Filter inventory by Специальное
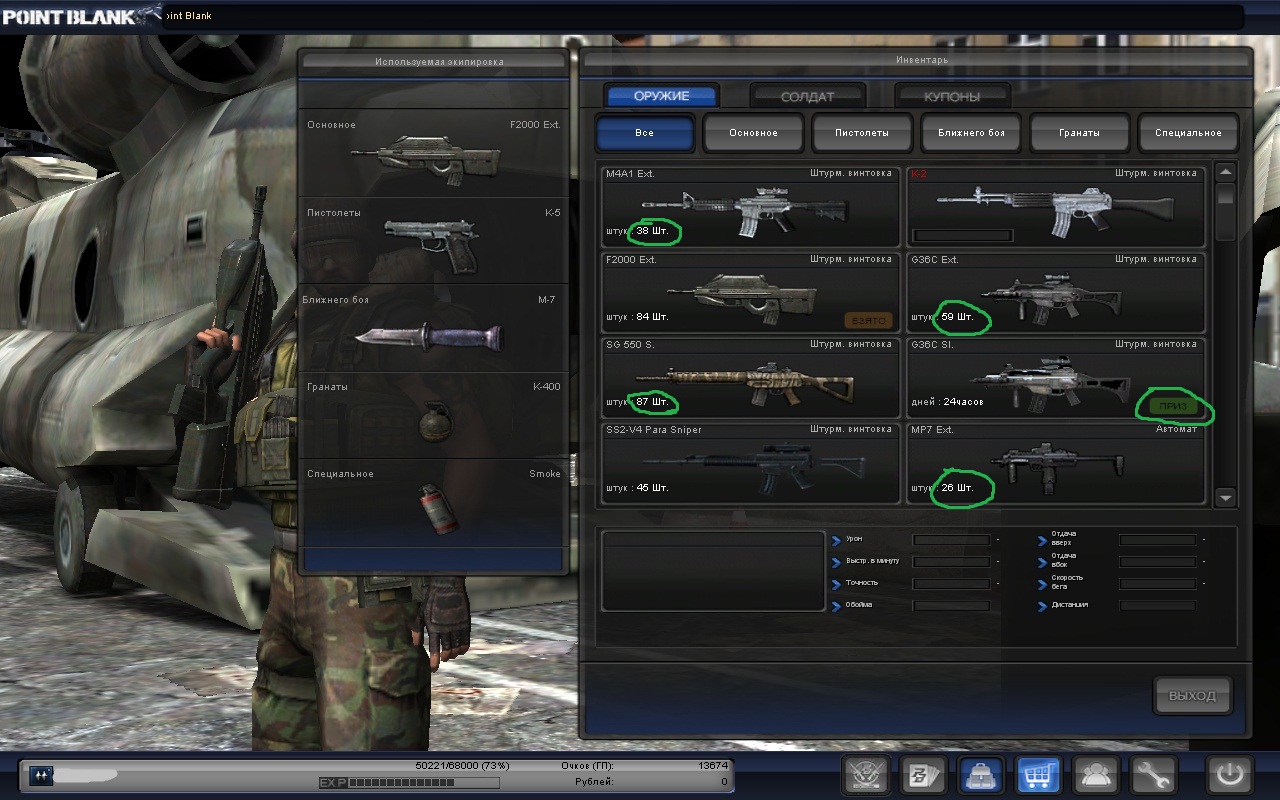This screenshot has width=1280, height=800. coord(1188,133)
